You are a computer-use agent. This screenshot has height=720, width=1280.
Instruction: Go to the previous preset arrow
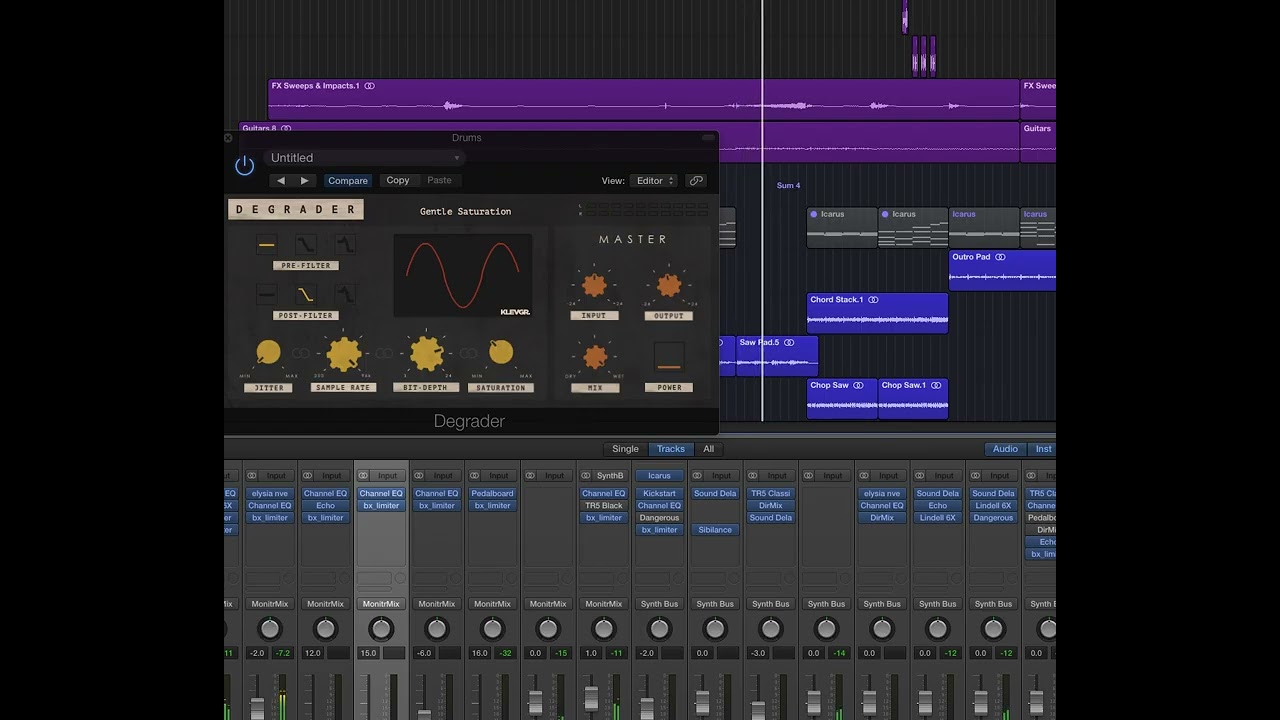pos(280,181)
